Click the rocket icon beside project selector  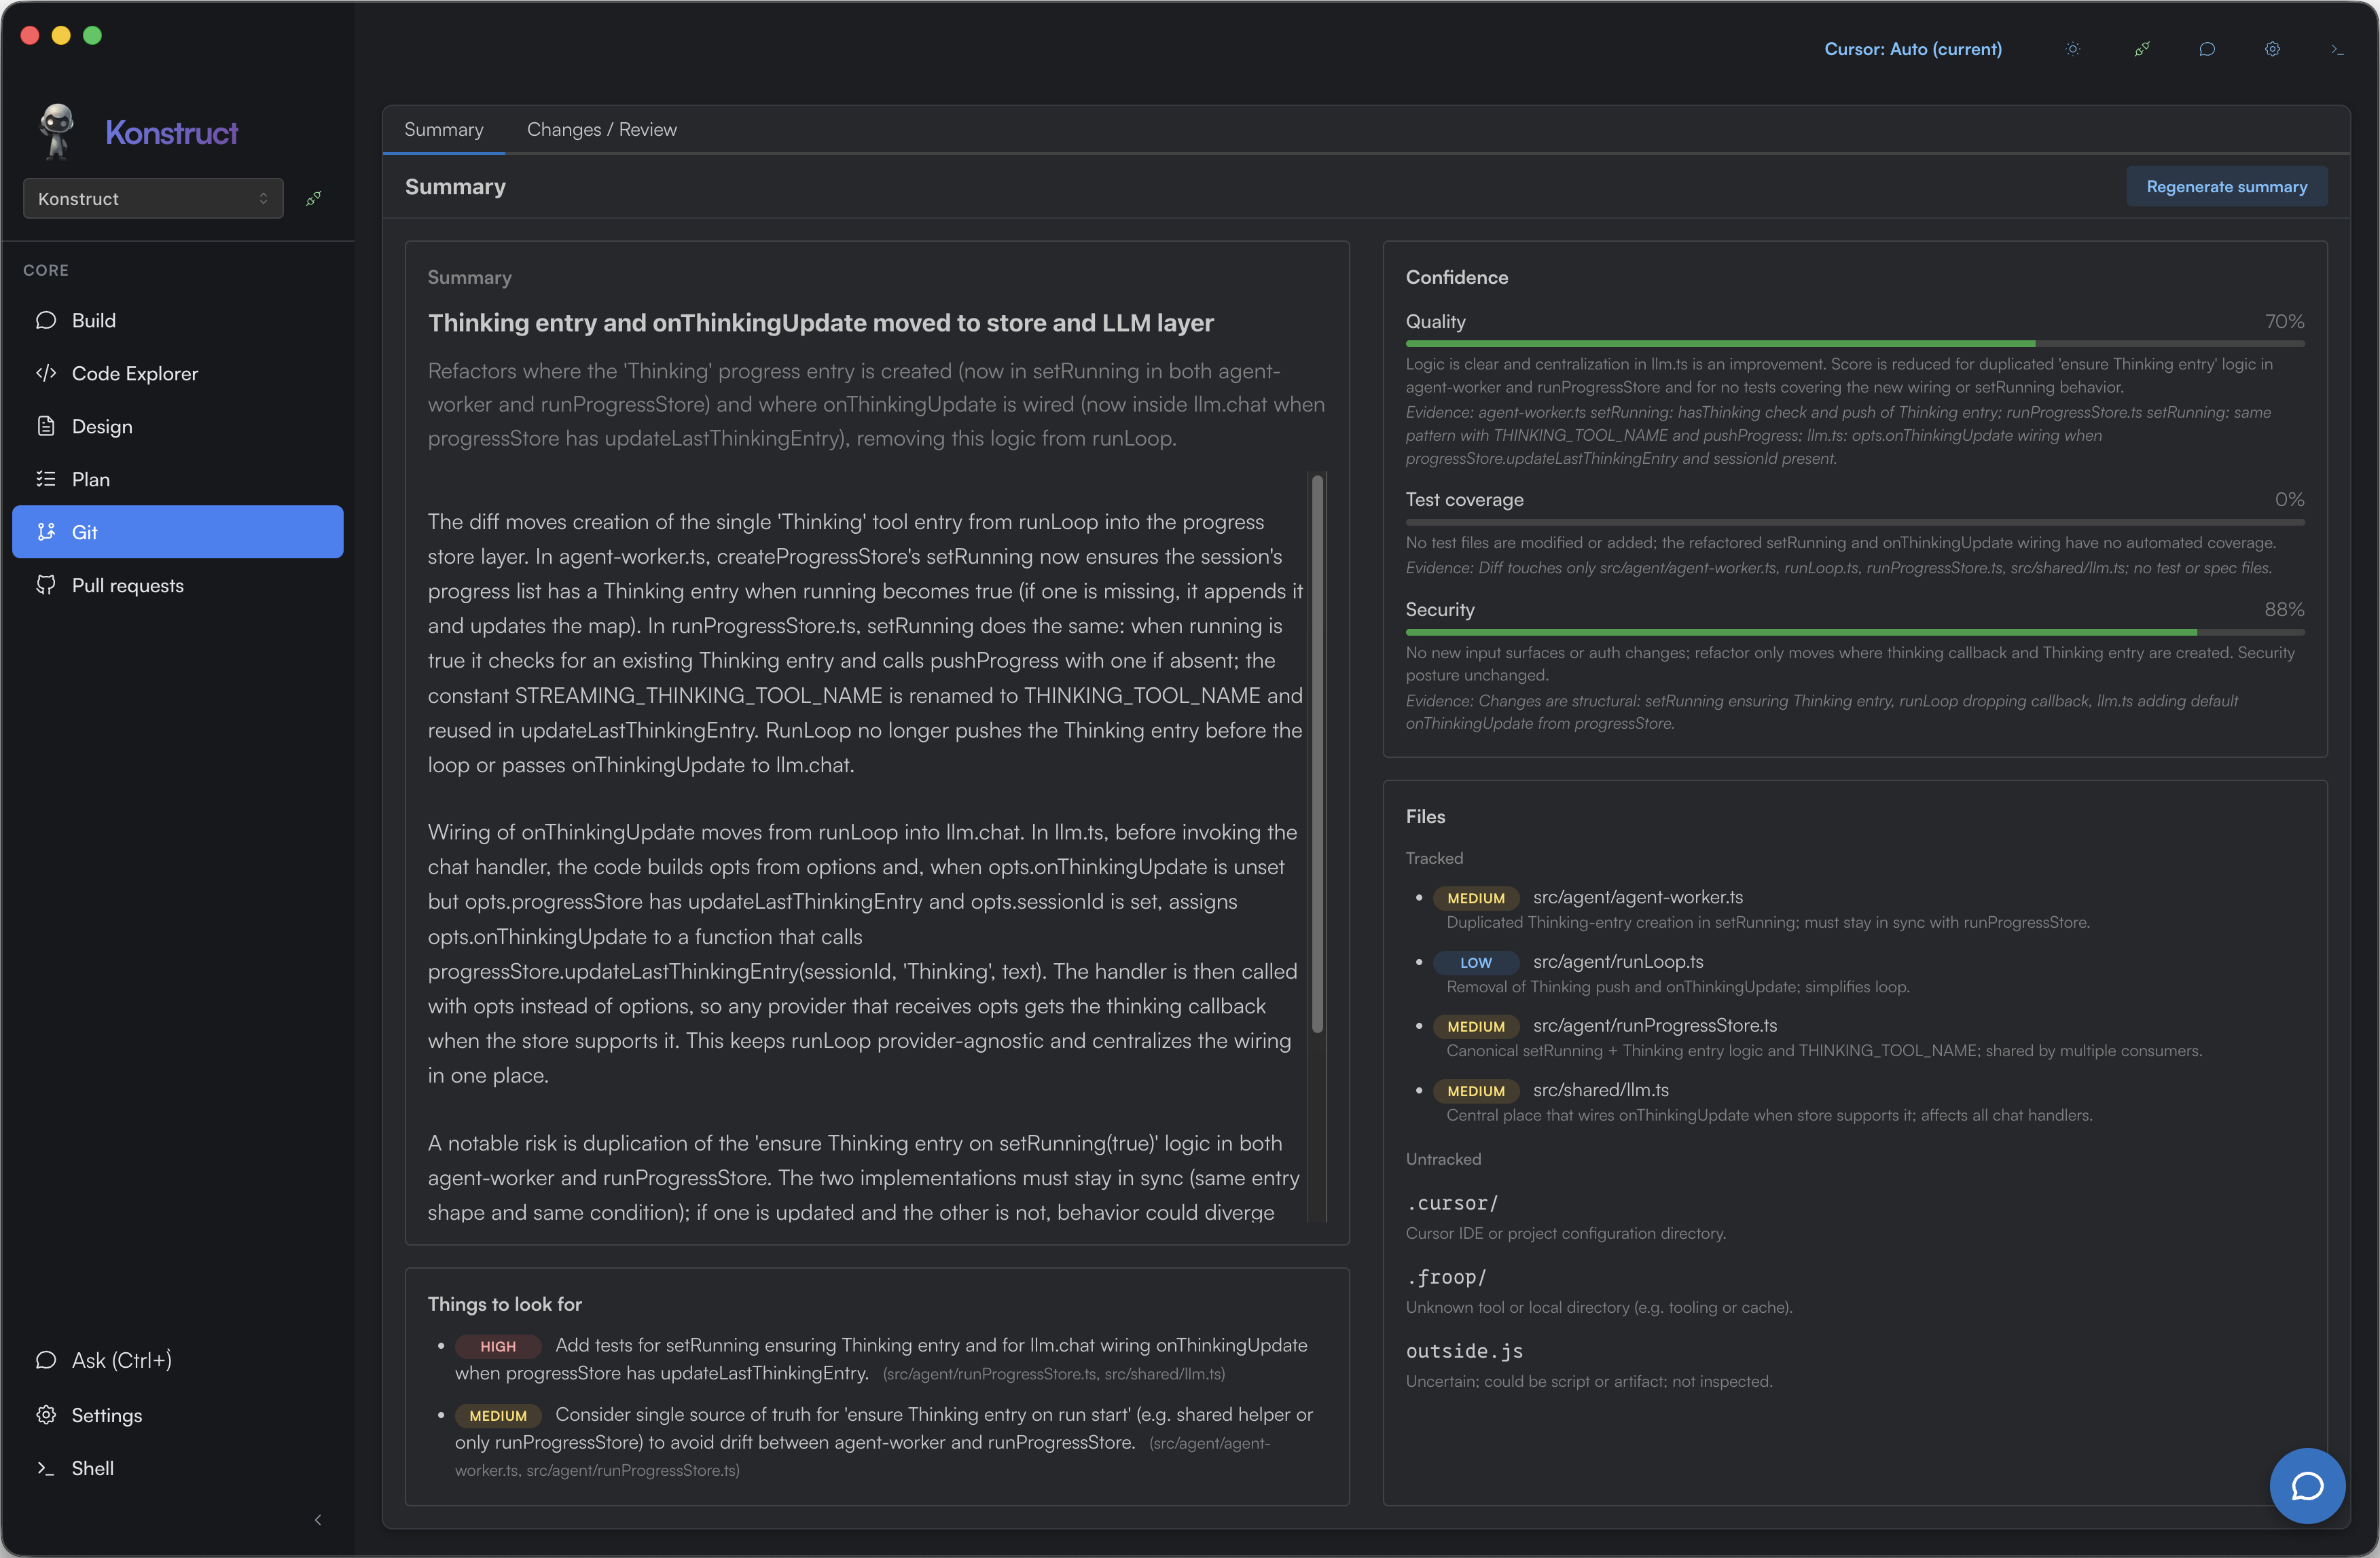(314, 198)
